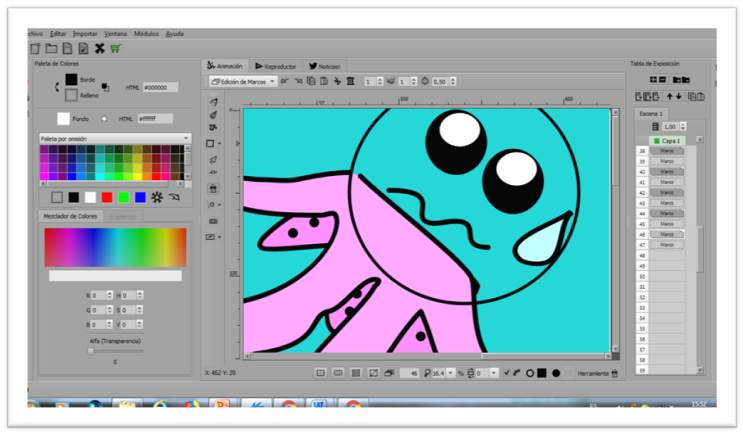
Task: Adjust the R color value spinbox
Action: (102, 295)
